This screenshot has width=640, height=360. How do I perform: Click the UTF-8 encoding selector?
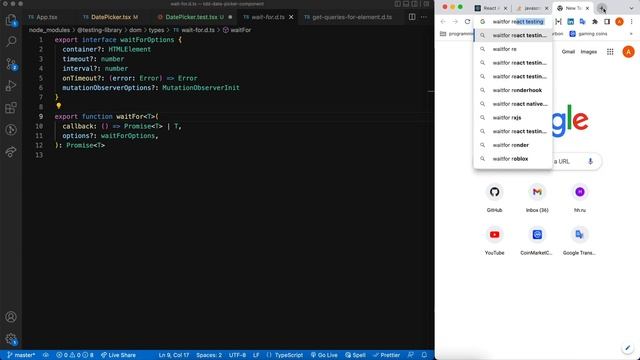tap(237, 355)
